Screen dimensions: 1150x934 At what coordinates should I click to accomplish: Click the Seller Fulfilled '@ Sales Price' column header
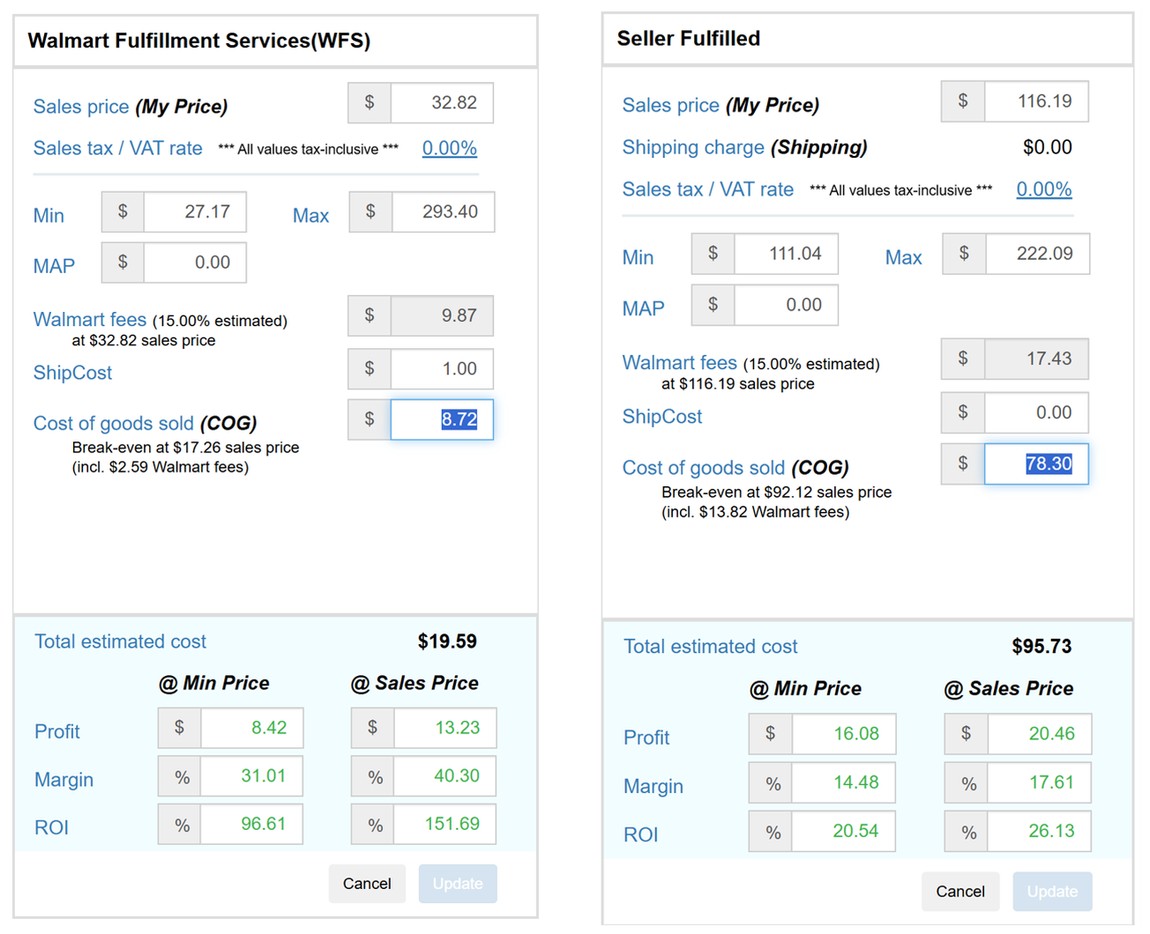coord(1008,688)
